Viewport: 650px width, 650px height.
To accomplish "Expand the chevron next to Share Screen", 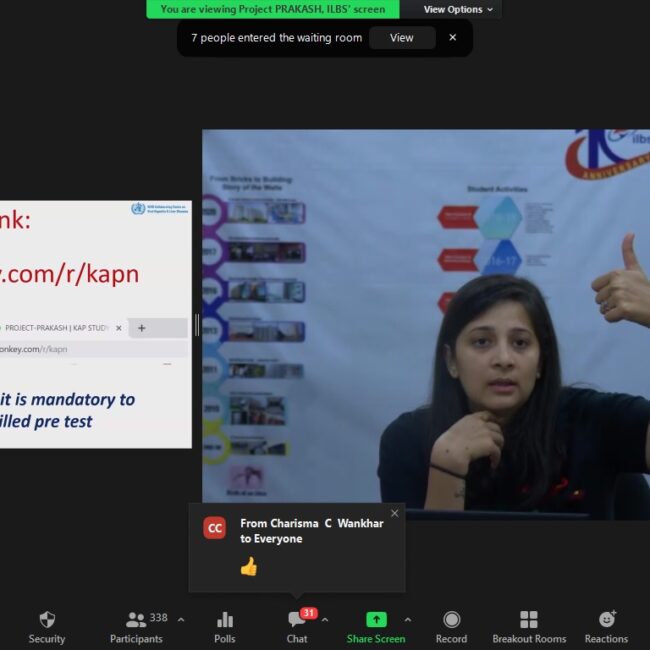I will [x=407, y=620].
